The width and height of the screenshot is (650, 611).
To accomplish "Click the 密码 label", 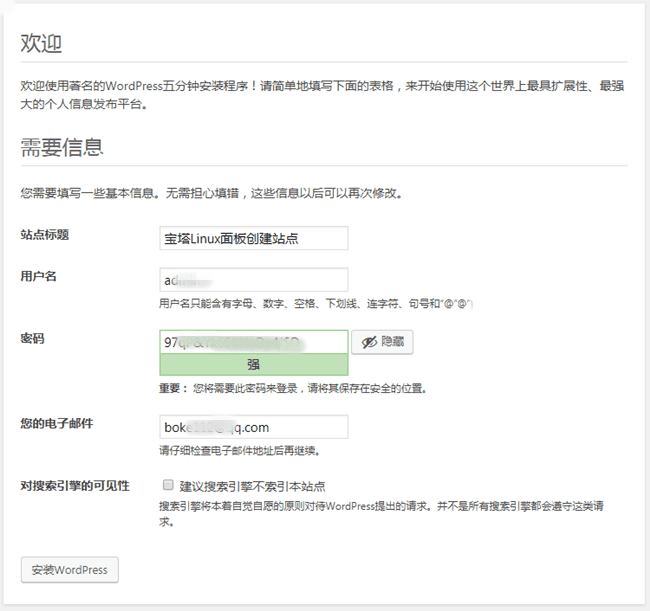I will coord(32,339).
